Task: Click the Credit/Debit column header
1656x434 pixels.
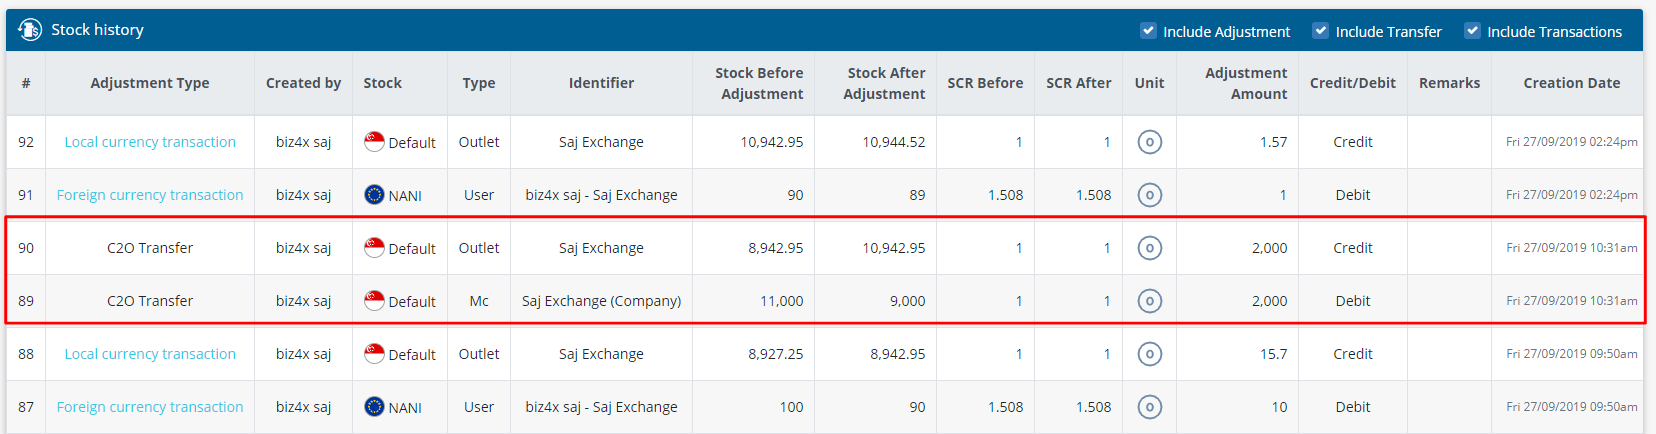Action: [1352, 83]
